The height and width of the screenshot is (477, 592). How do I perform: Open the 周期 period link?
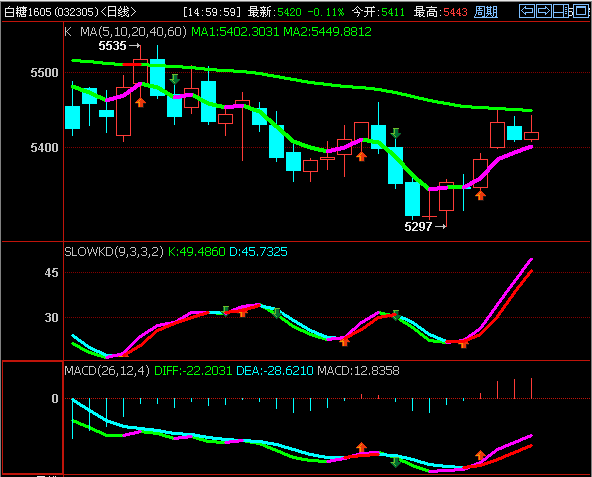click(486, 12)
